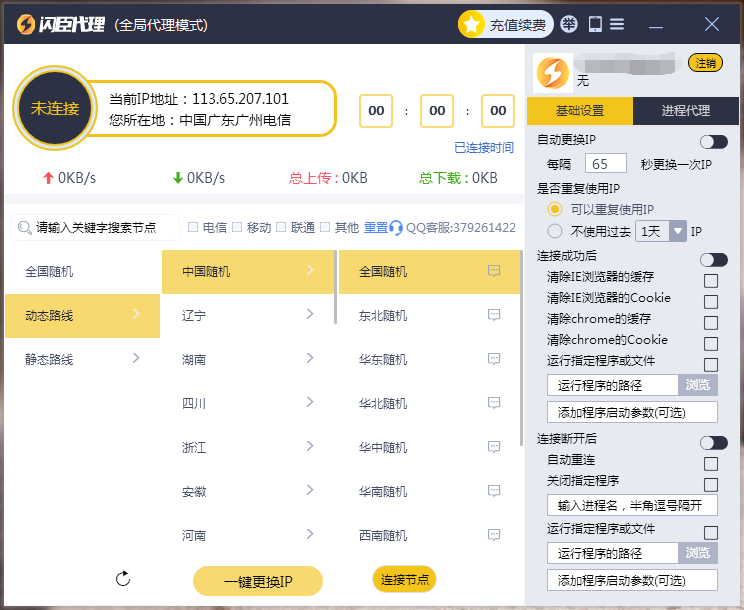This screenshot has width=744, height=610.
Task: Open the 1天 duration dropdown
Action: 660,231
